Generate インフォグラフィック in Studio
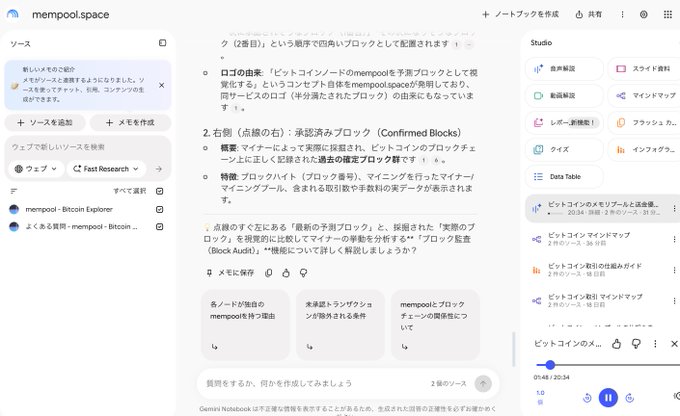This screenshot has width=680, height=416. pos(644,150)
